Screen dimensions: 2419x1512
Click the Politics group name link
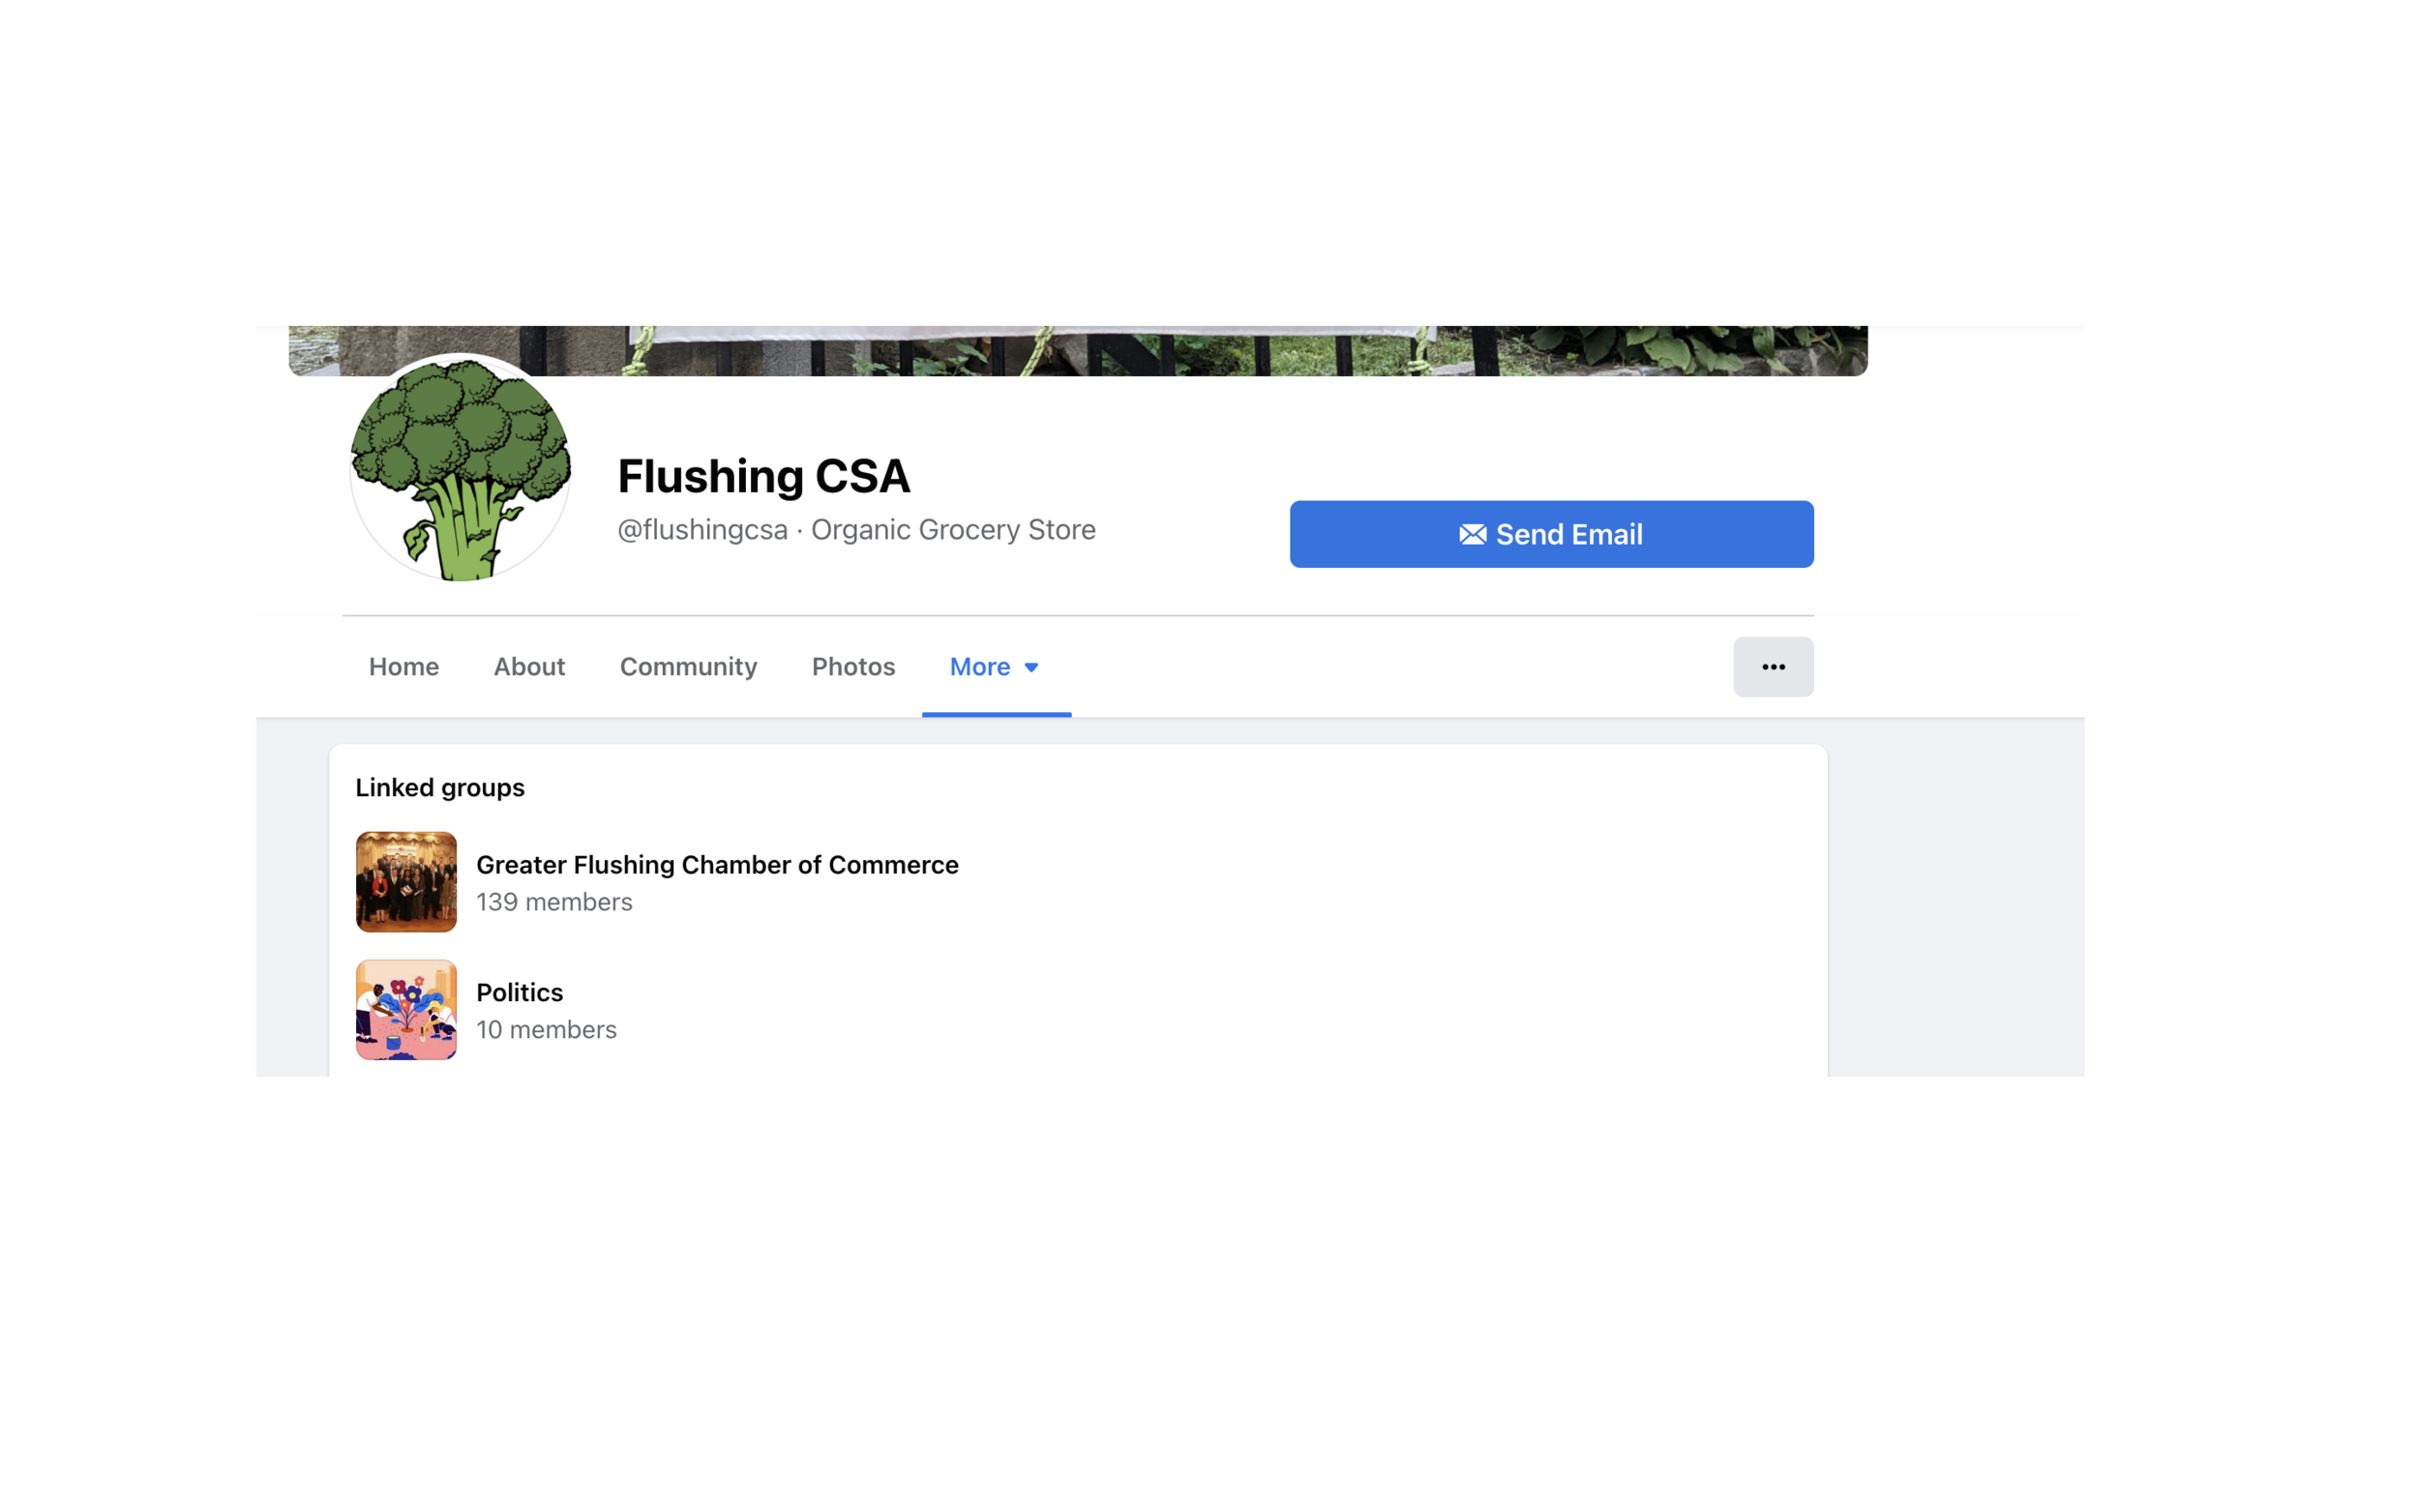(519, 992)
